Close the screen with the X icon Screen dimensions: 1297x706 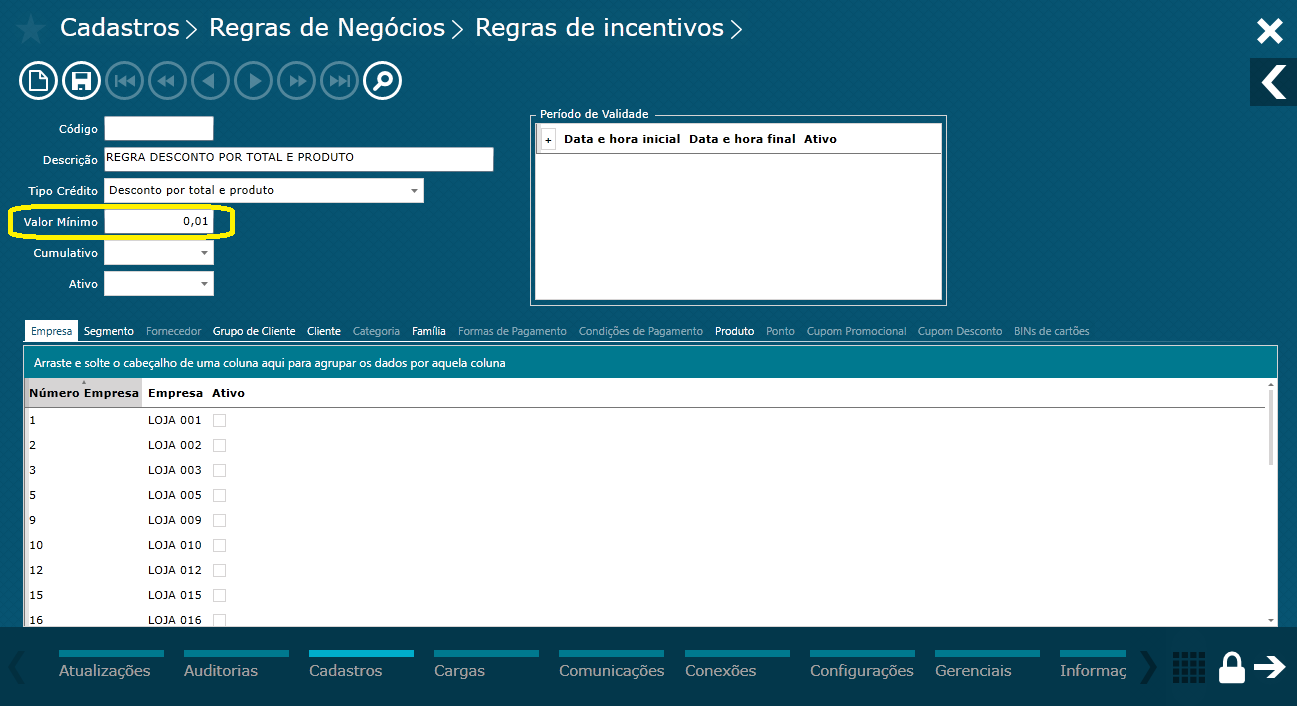click(x=1269, y=31)
